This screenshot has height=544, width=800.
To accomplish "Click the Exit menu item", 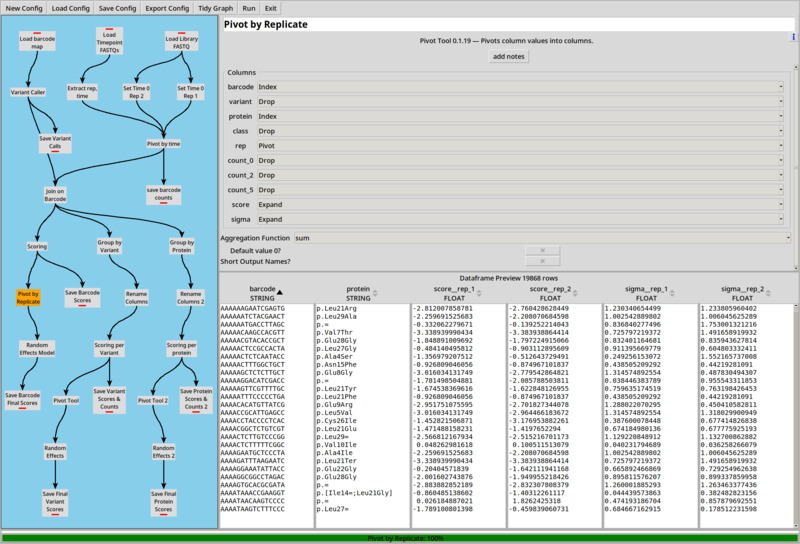I will [271, 8].
